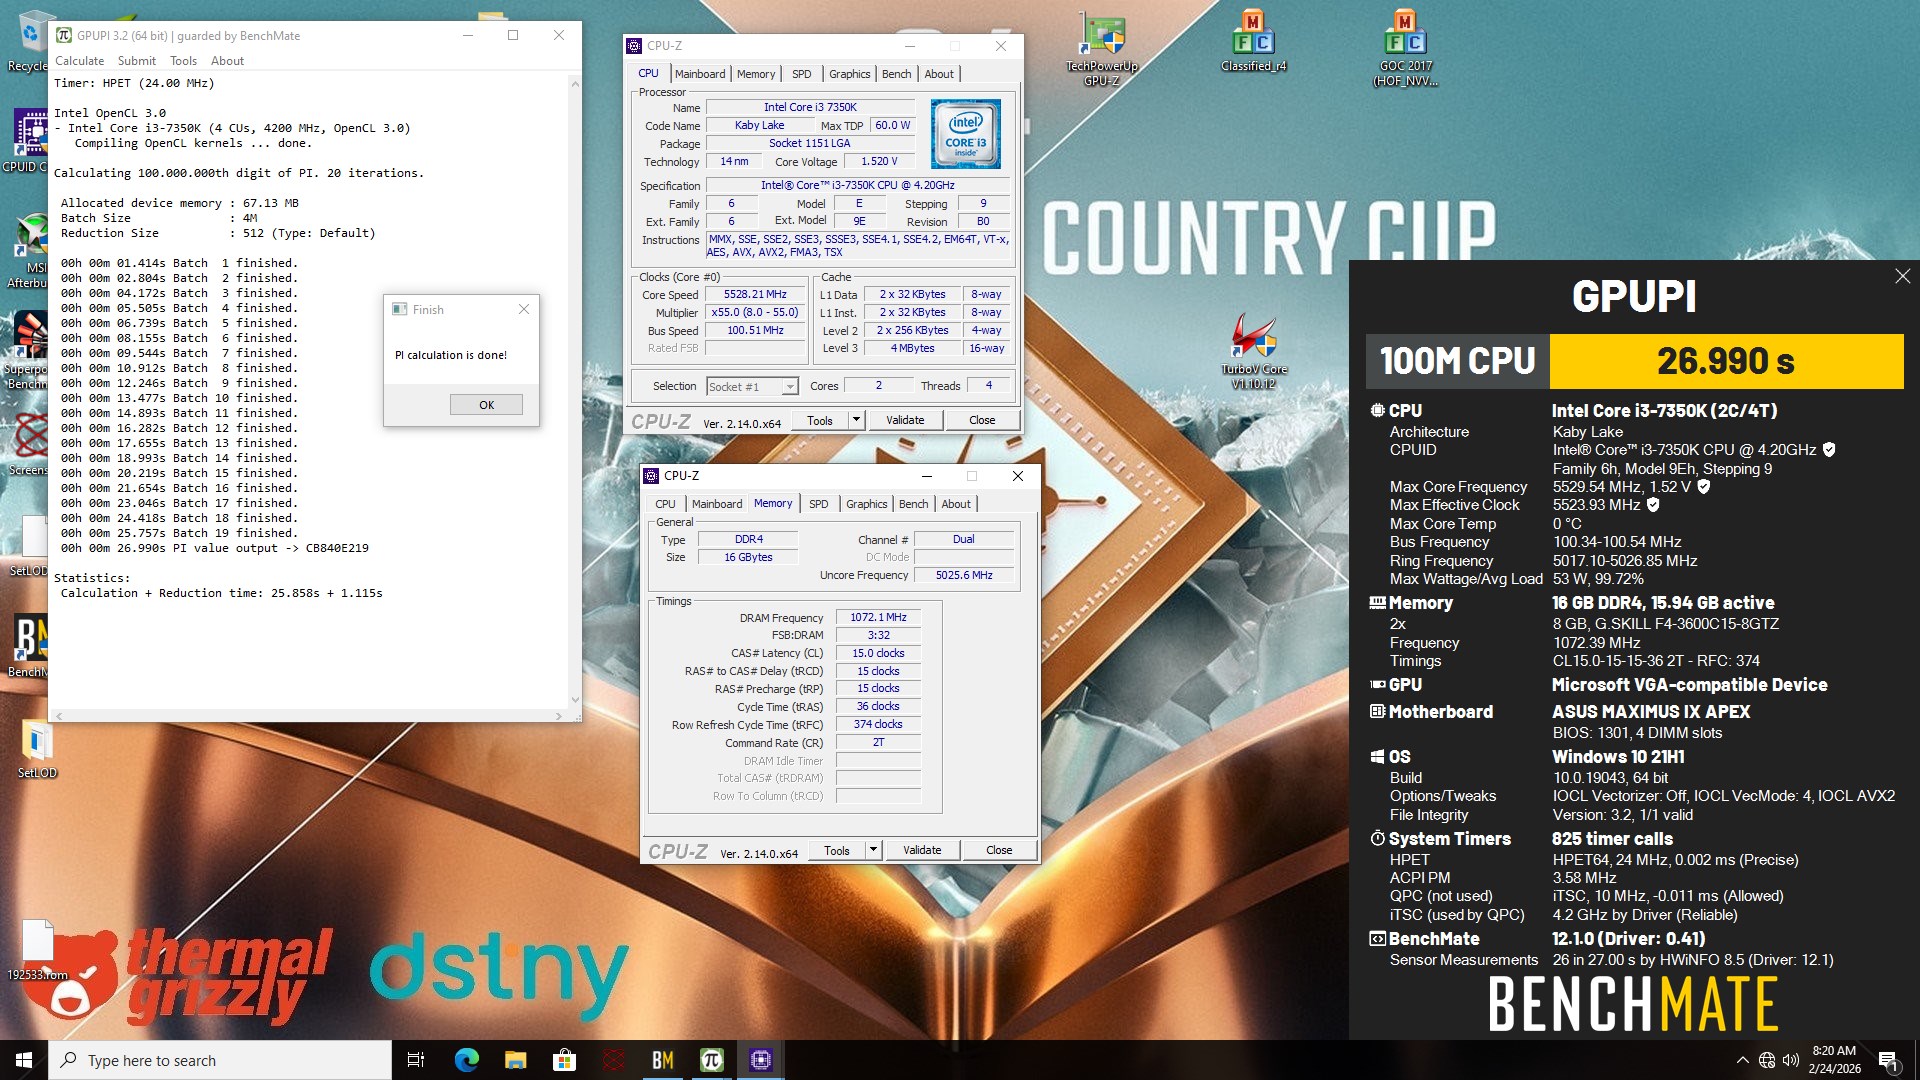Click Tools button in top CPU-Z window
The height and width of the screenshot is (1080, 1920).
(x=820, y=420)
